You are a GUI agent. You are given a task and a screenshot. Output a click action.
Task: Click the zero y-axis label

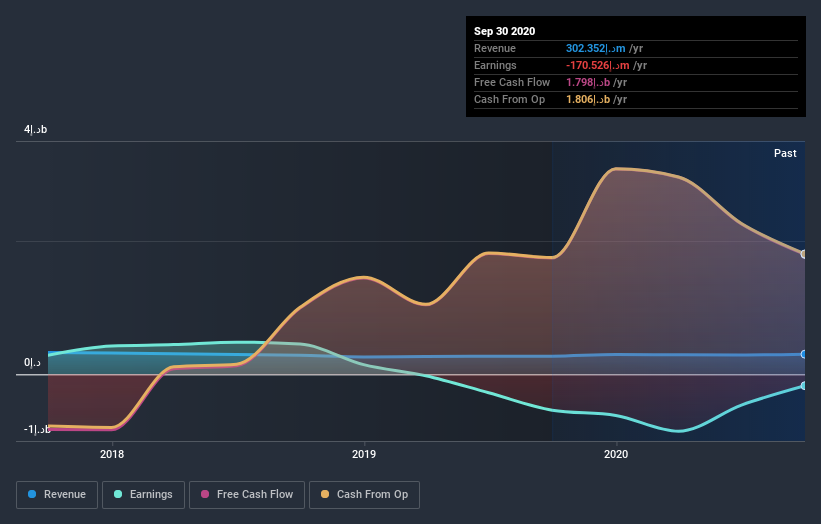32,362
